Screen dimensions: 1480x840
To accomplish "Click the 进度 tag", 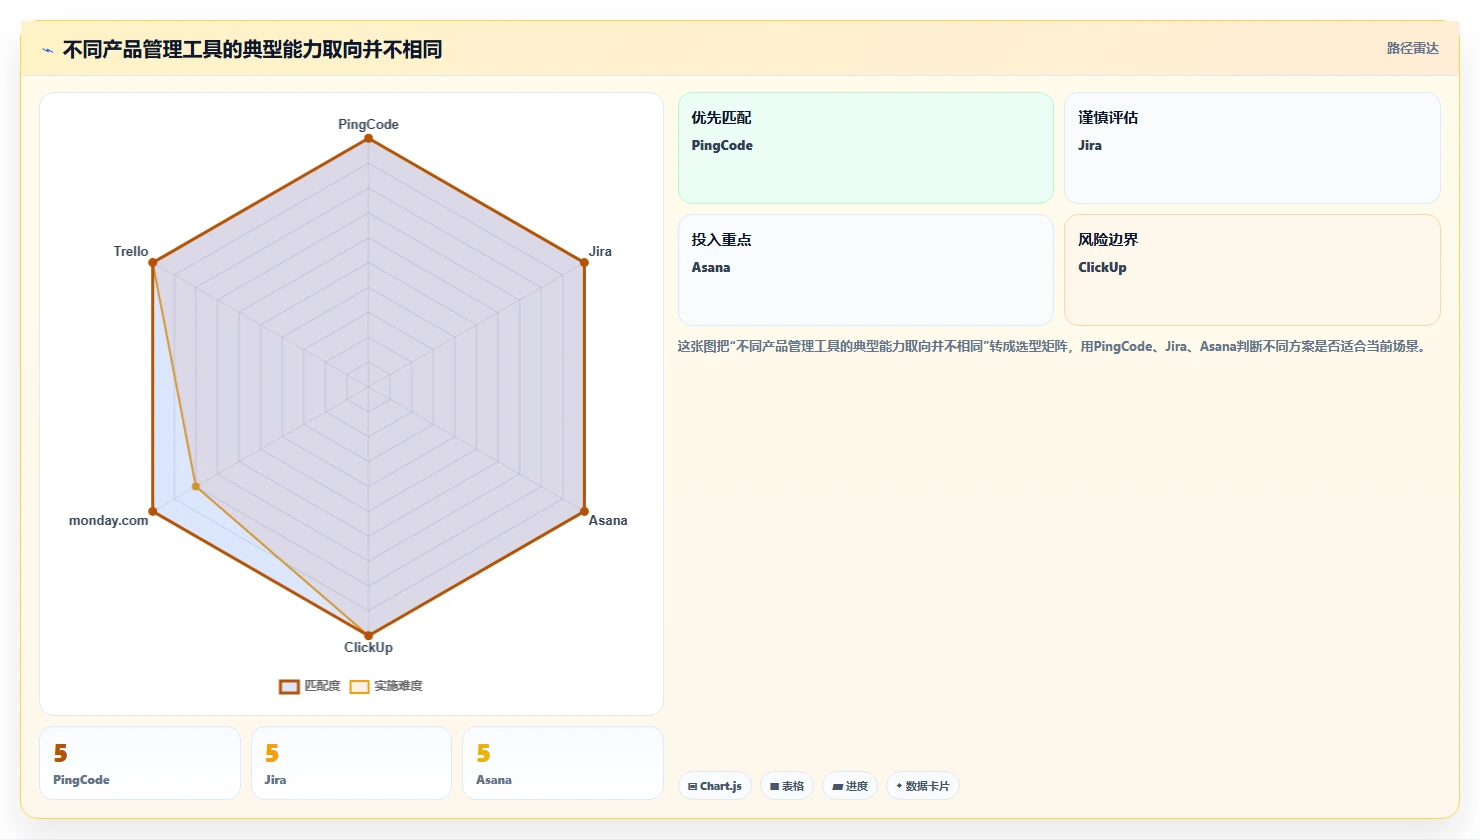I will [x=850, y=786].
